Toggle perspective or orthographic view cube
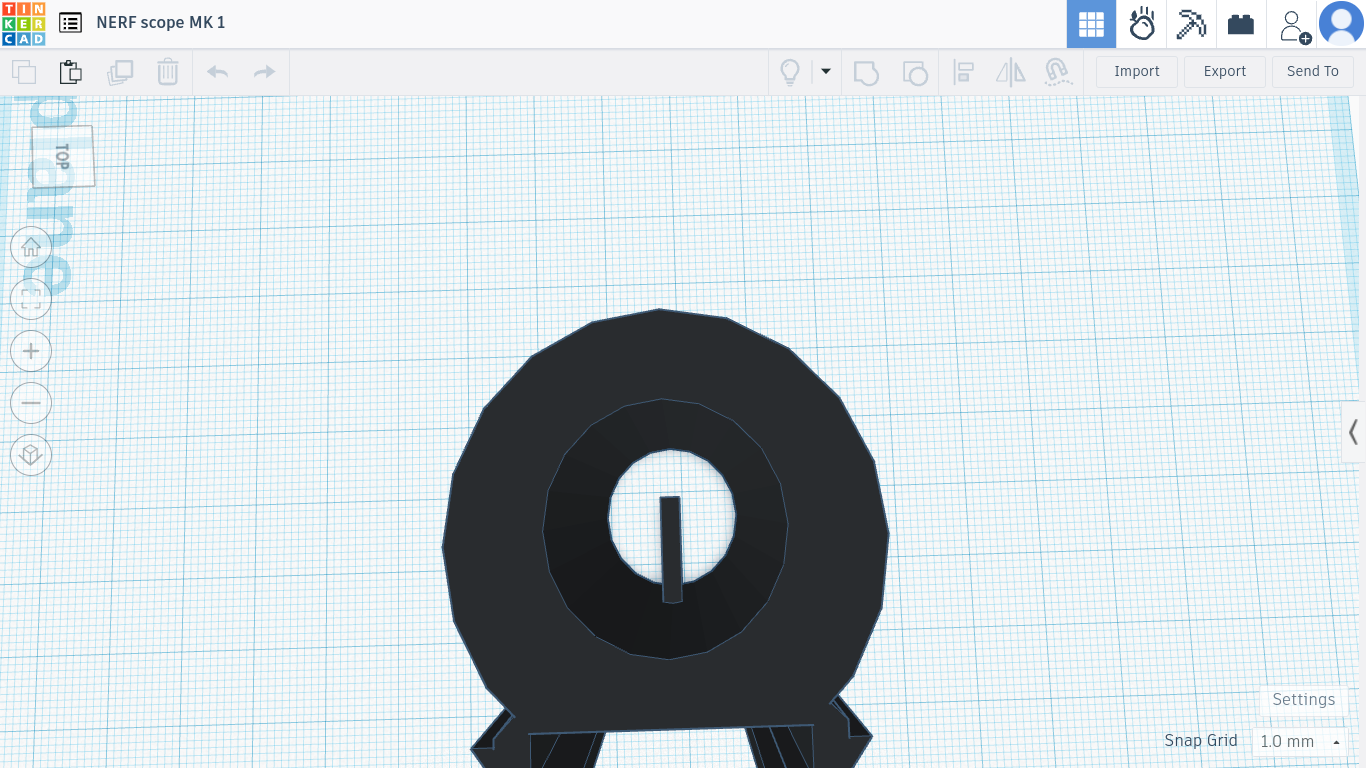Image resolution: width=1366 pixels, height=768 pixels. coord(31,455)
